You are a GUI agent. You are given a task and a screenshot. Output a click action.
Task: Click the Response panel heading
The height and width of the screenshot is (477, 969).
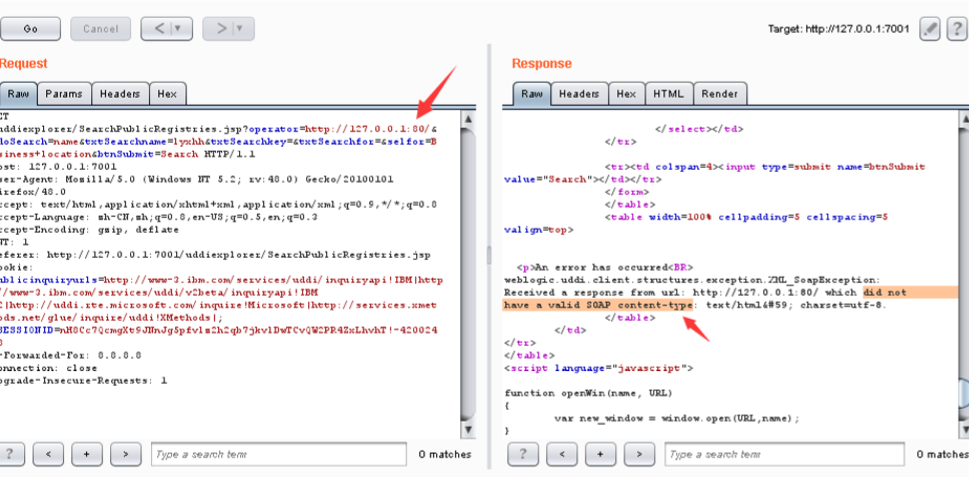point(541,64)
